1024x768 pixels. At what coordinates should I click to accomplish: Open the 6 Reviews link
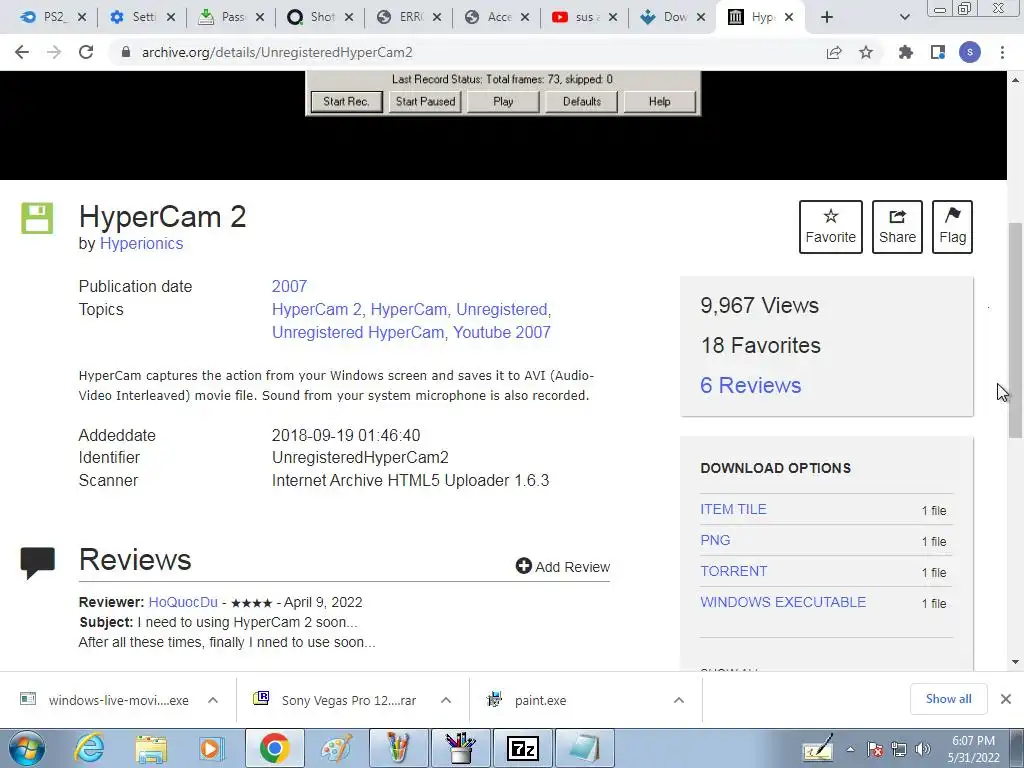coord(750,385)
